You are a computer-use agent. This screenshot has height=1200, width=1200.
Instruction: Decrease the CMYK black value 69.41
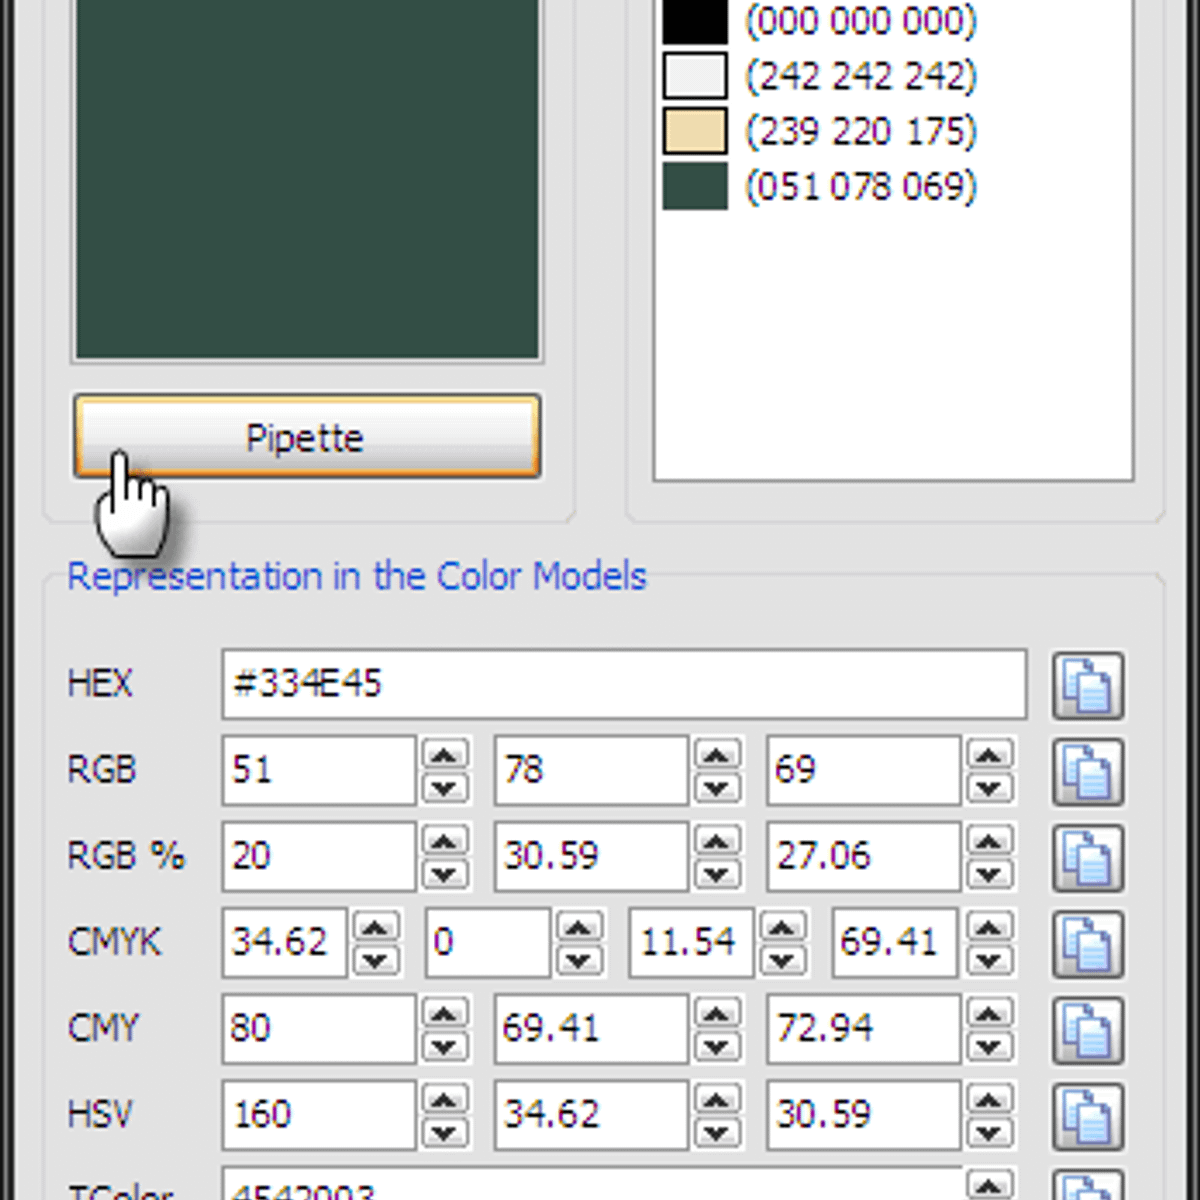988,961
